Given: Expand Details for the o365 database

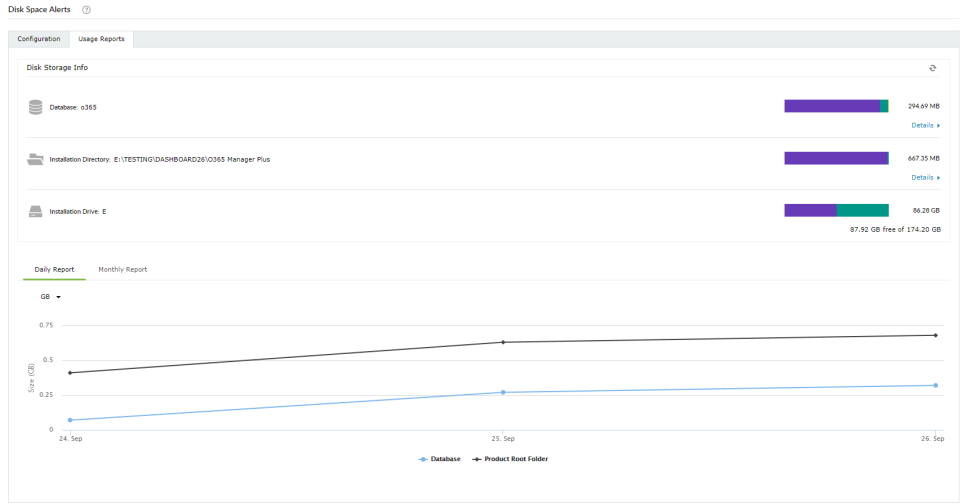Looking at the screenshot, I should [925, 125].
